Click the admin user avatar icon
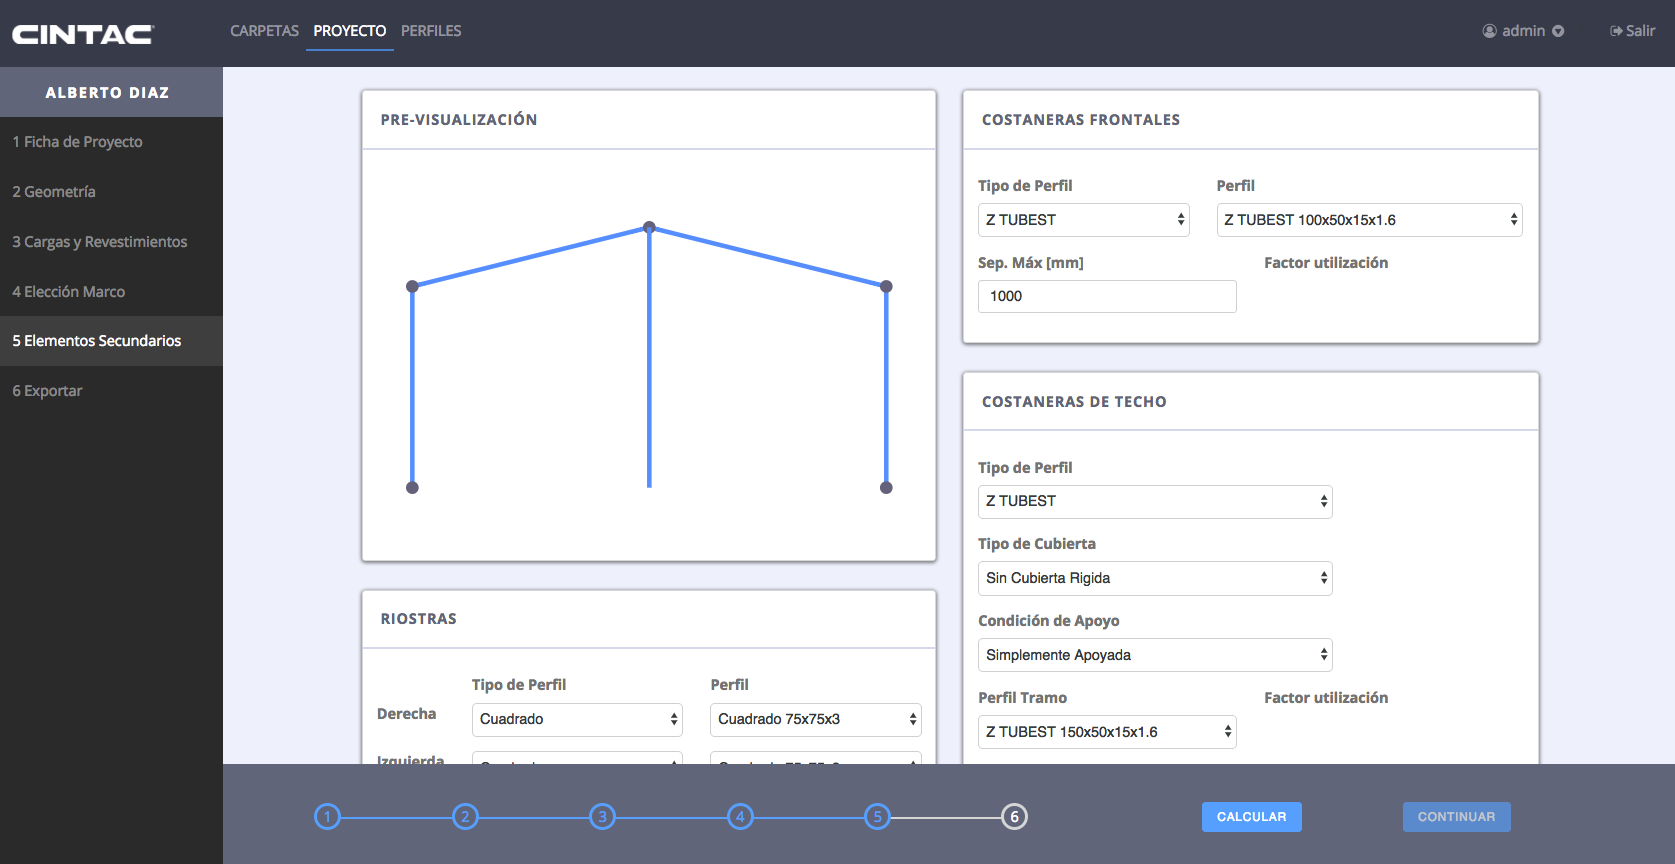Image resolution: width=1675 pixels, height=864 pixels. click(1489, 31)
